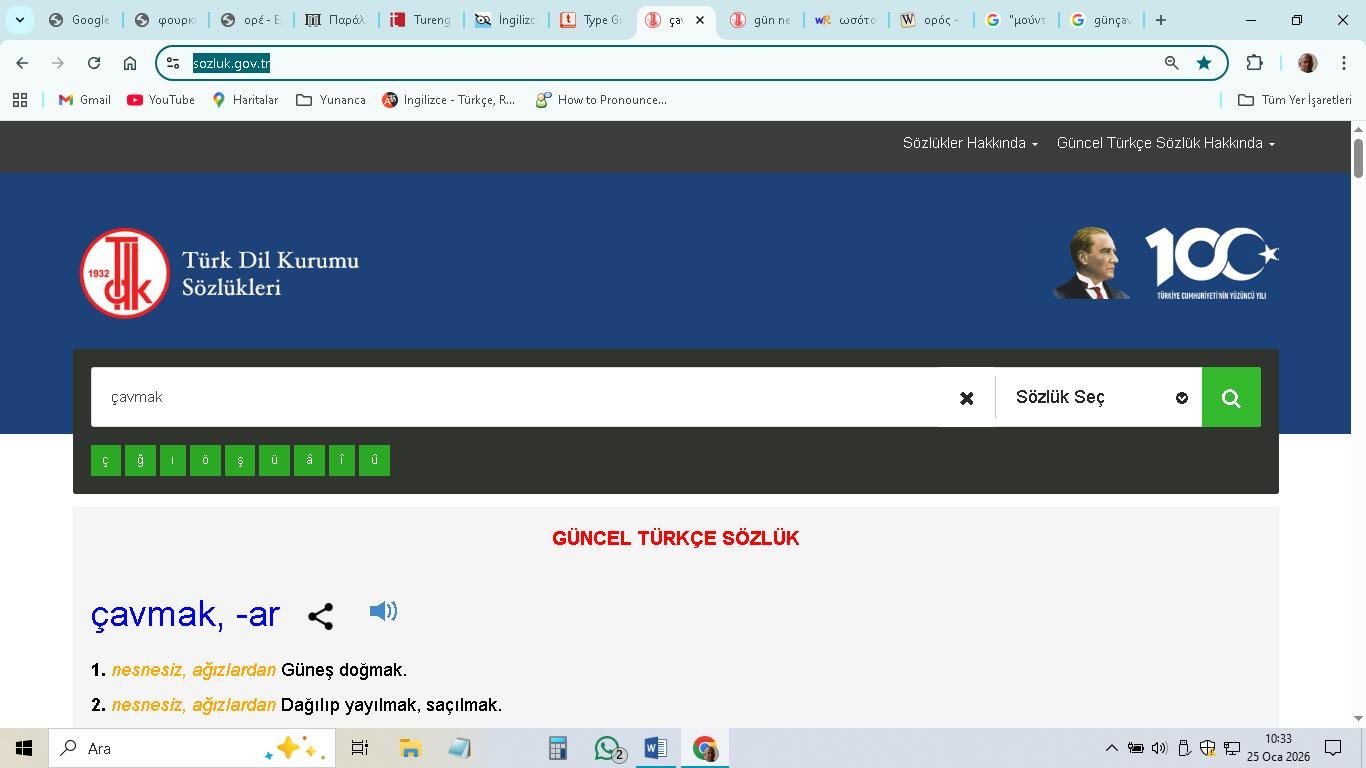Switch to the Tureng browser tab
This screenshot has width=1366, height=768.
(421, 20)
